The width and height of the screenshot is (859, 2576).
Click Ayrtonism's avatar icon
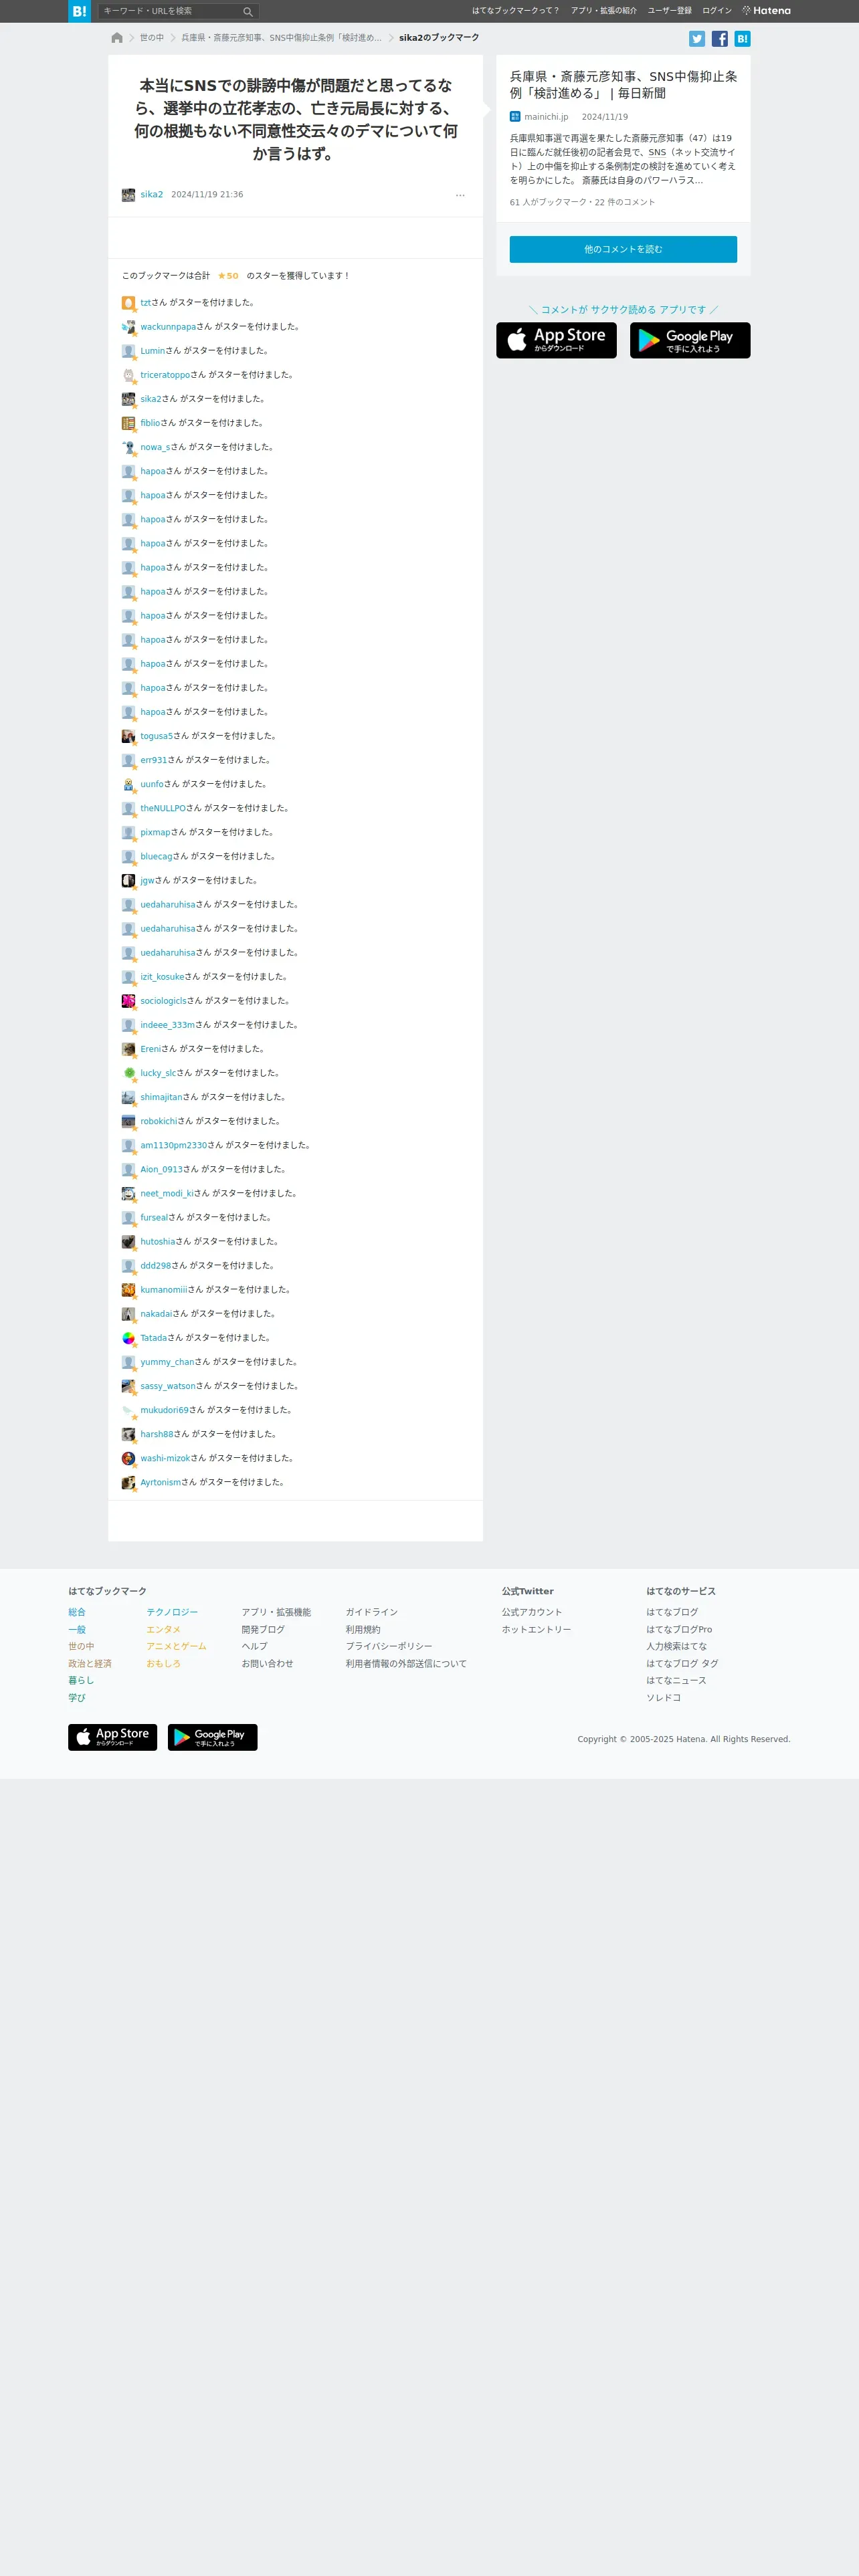point(128,1482)
